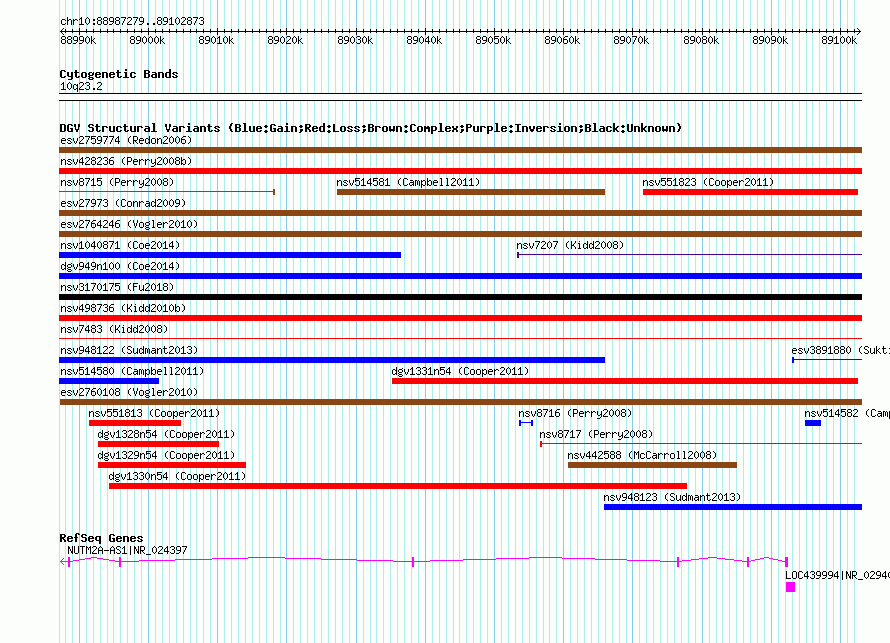Select the nsv428236 (Perry2008b) red loss bar
This screenshot has height=643, width=890.
pos(460,171)
